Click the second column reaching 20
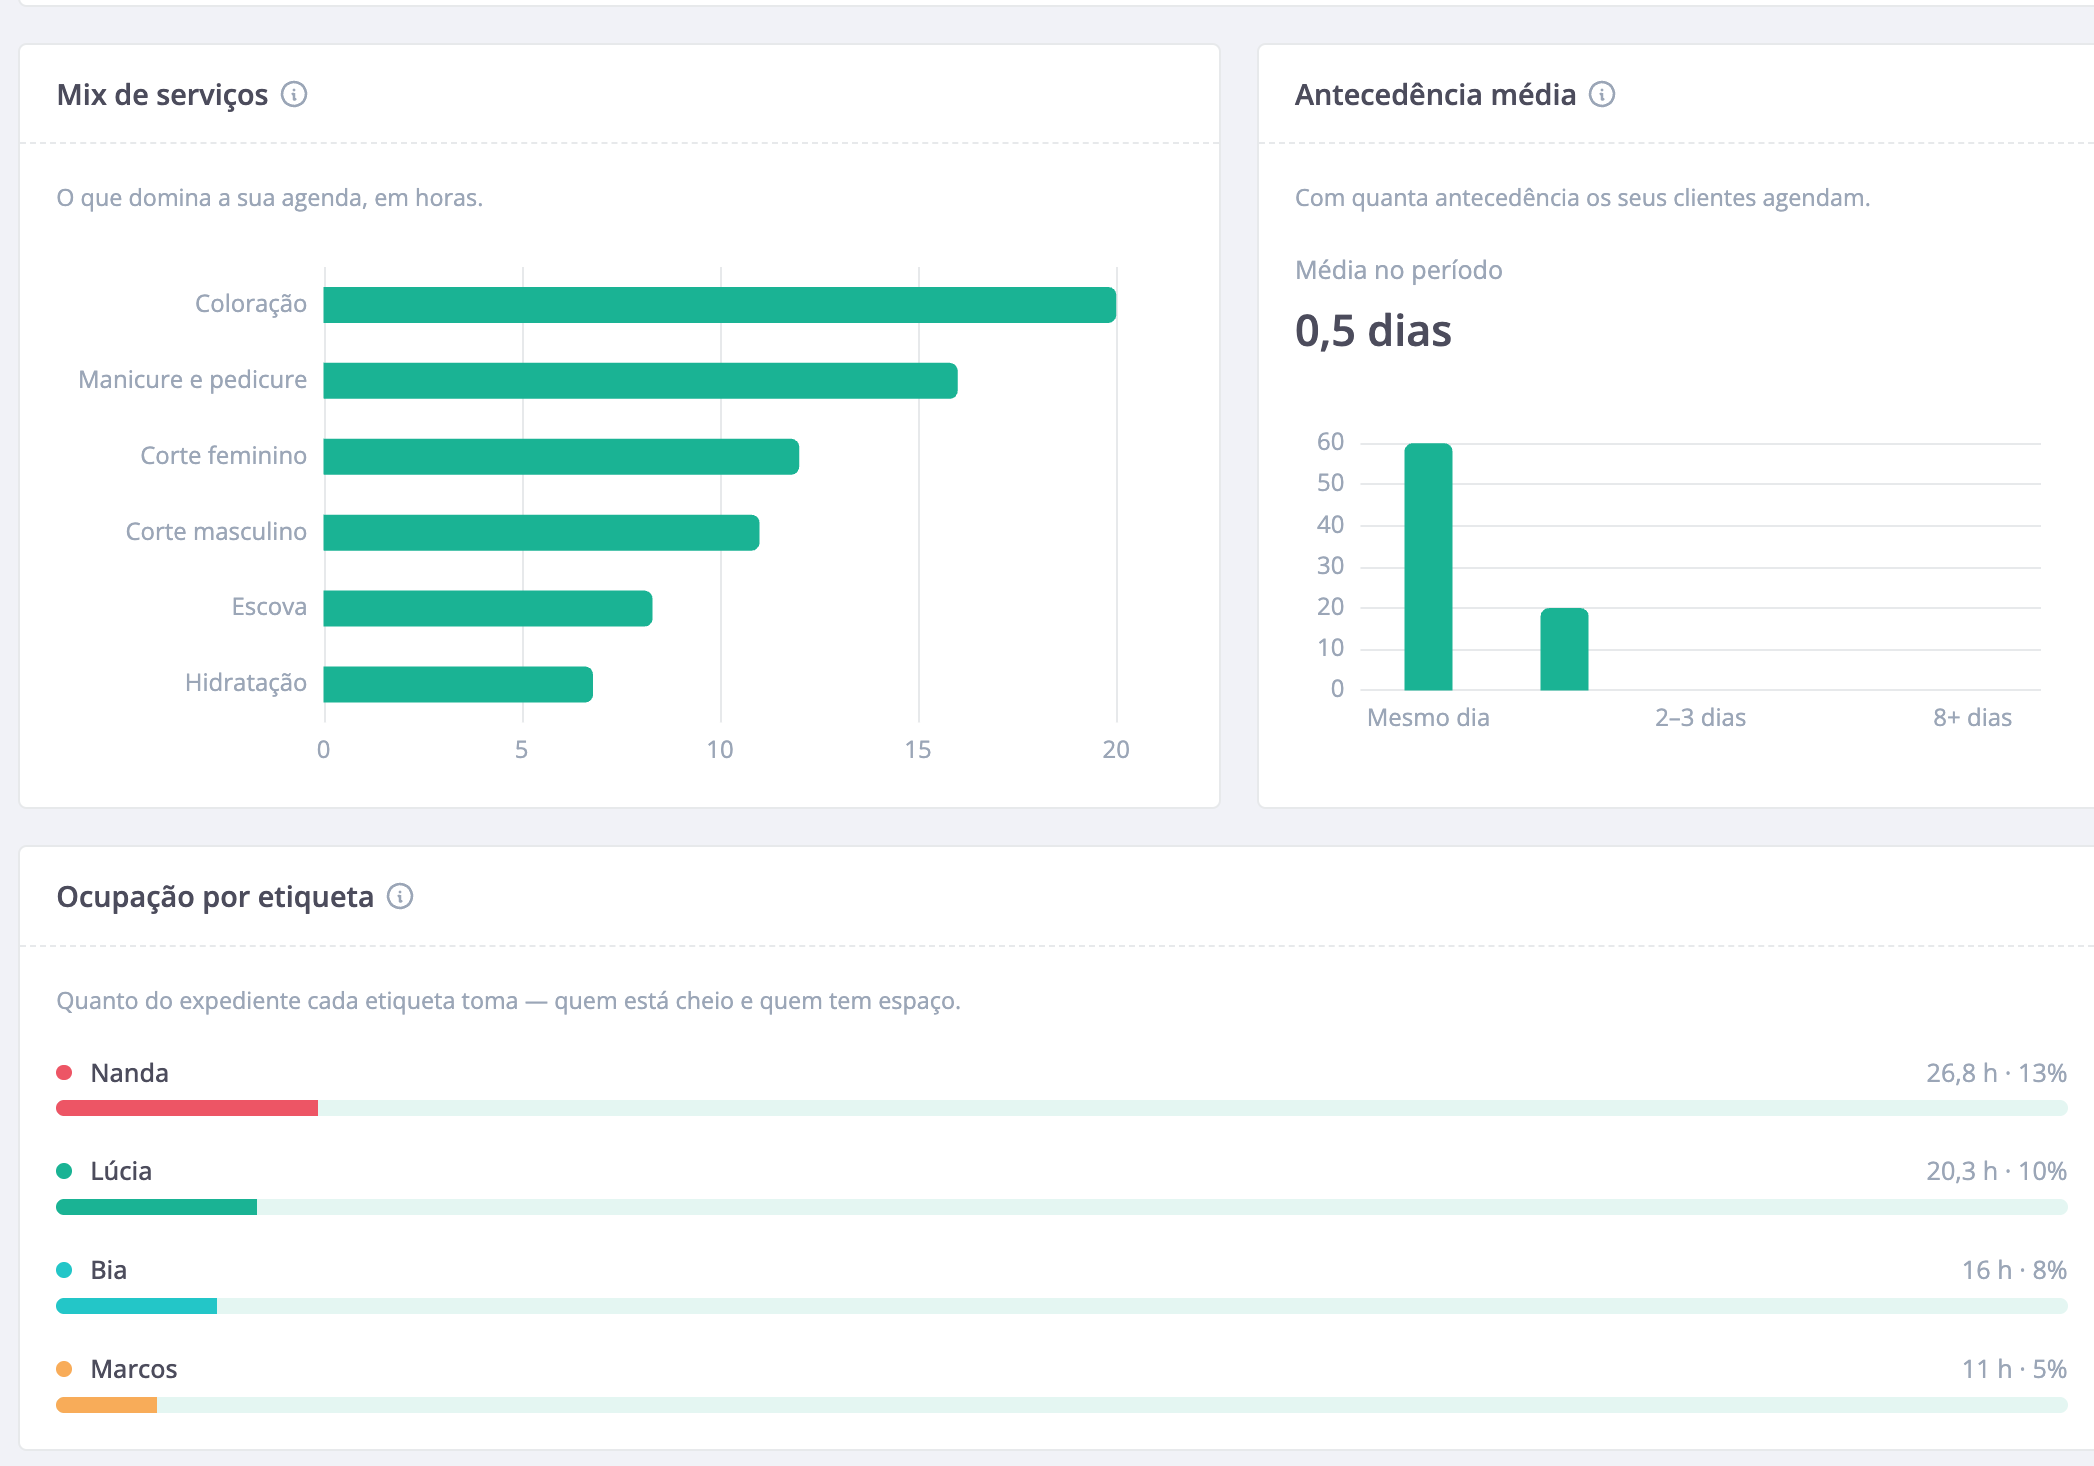 point(1564,649)
